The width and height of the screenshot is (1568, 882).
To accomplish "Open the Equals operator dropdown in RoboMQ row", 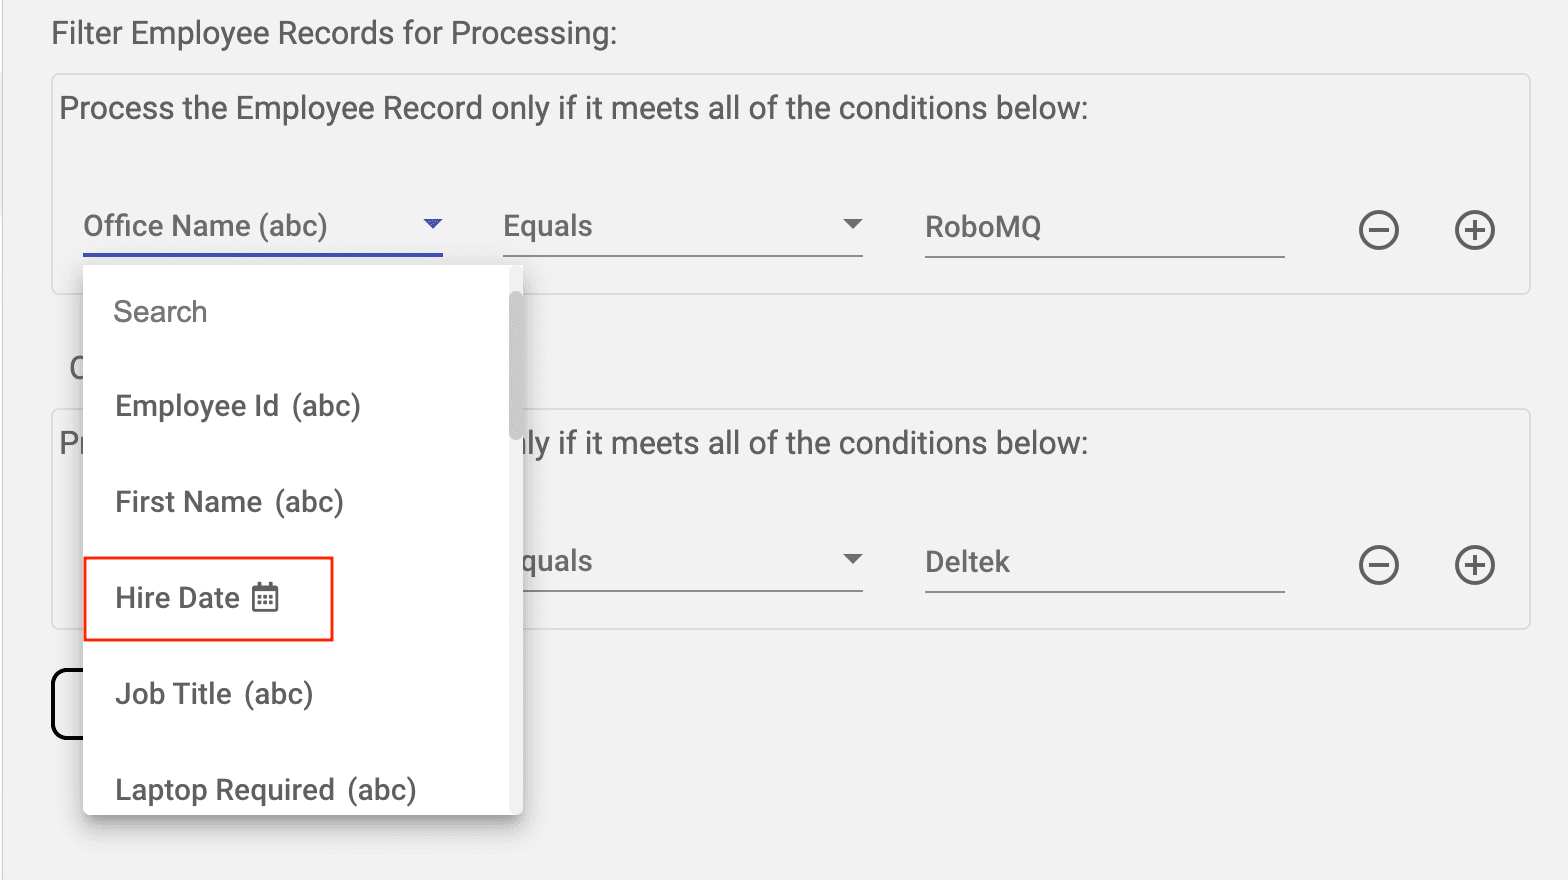I will [x=682, y=227].
